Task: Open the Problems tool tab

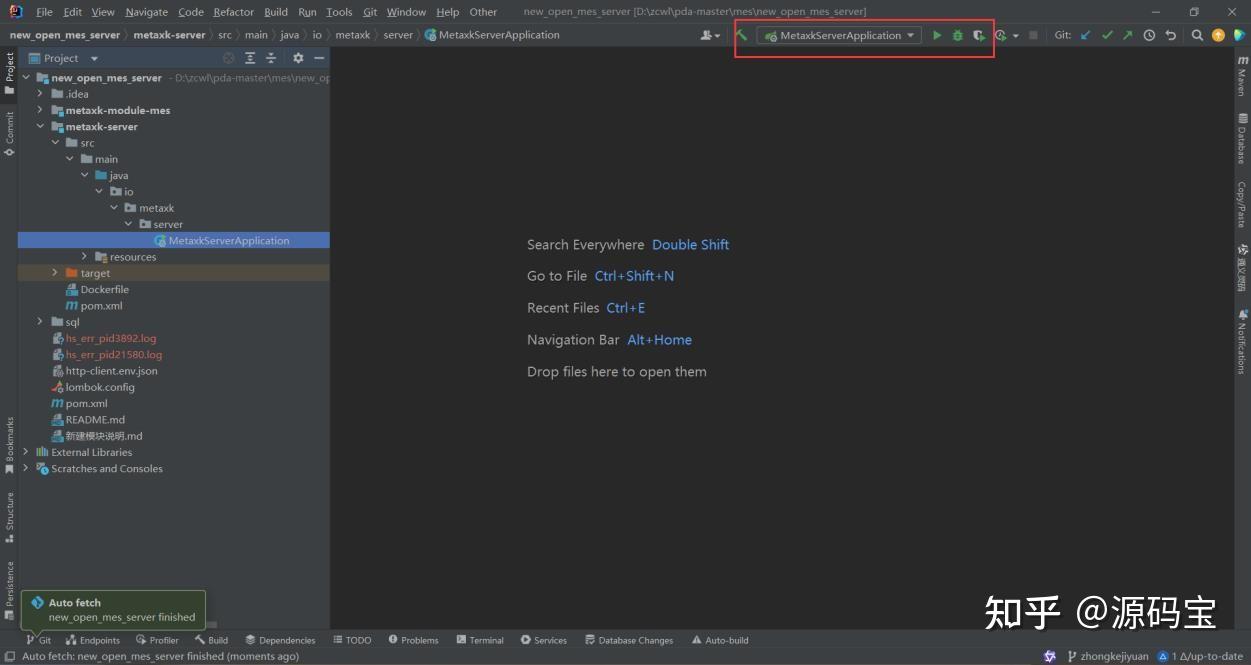Action: pyautogui.click(x=414, y=640)
